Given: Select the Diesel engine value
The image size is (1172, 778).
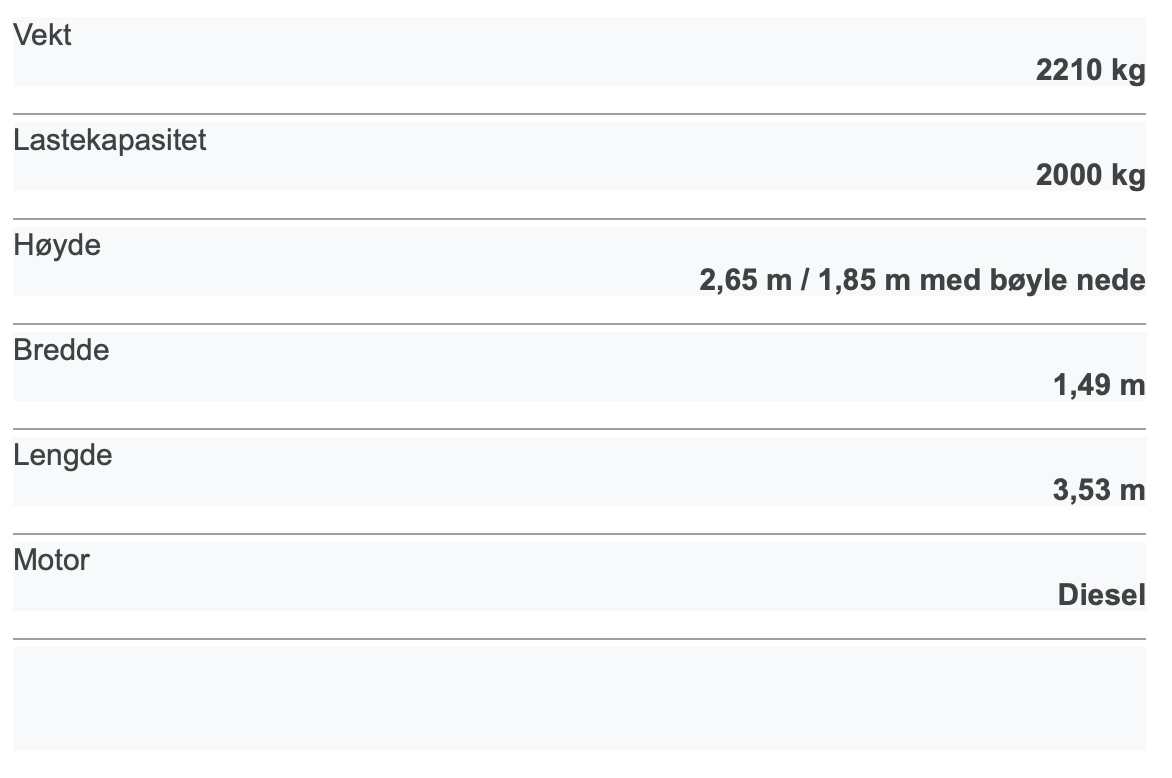Looking at the screenshot, I should click(1101, 595).
